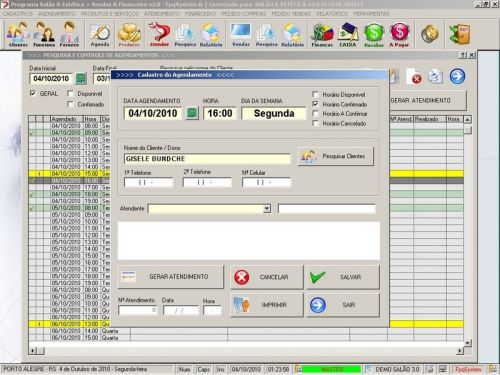Expand the Atendente dropdown
This screenshot has width=500, height=375.
[267, 209]
